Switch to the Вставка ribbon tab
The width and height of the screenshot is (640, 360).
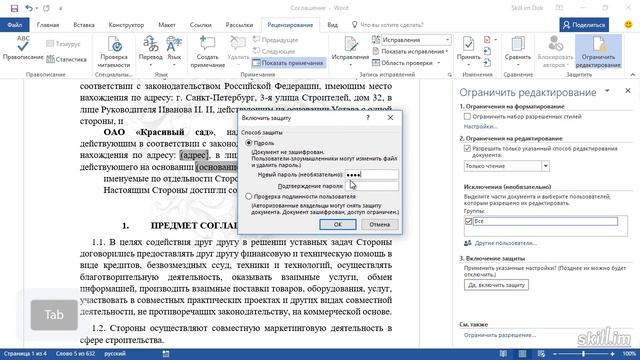point(84,25)
